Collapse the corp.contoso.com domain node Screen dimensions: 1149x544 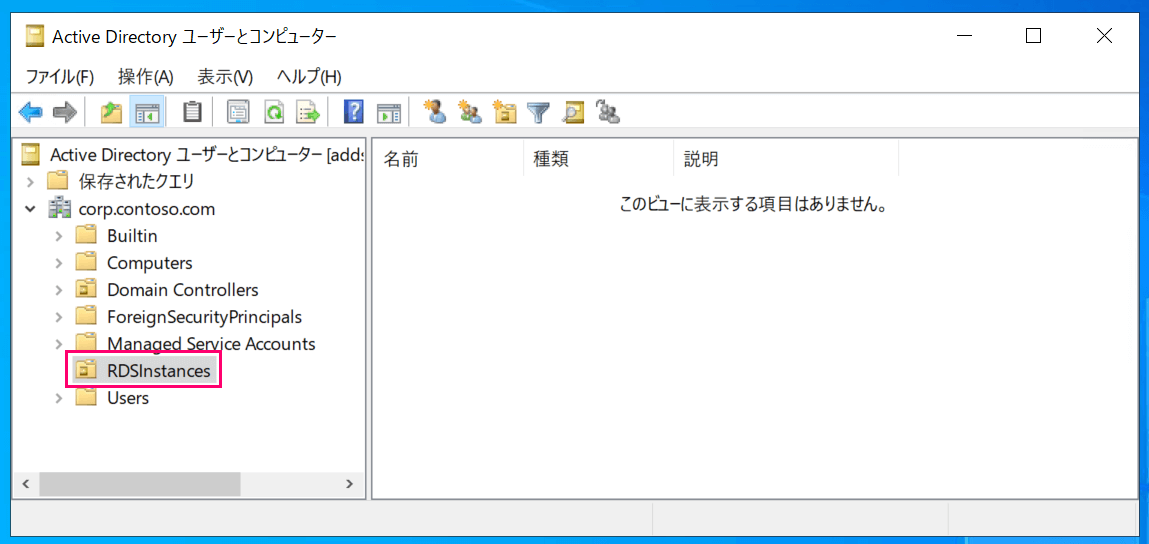click(30, 209)
